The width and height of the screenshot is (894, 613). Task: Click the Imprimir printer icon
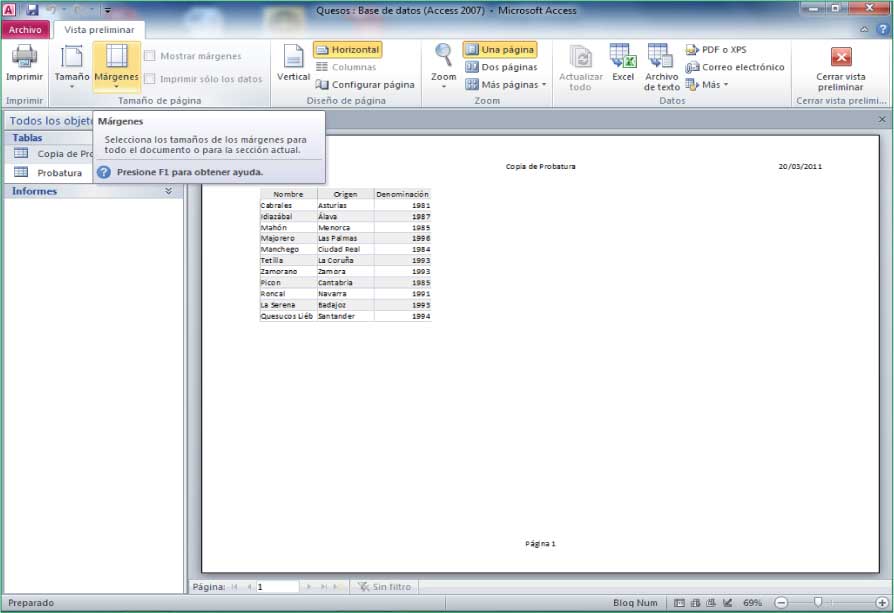[x=24, y=62]
